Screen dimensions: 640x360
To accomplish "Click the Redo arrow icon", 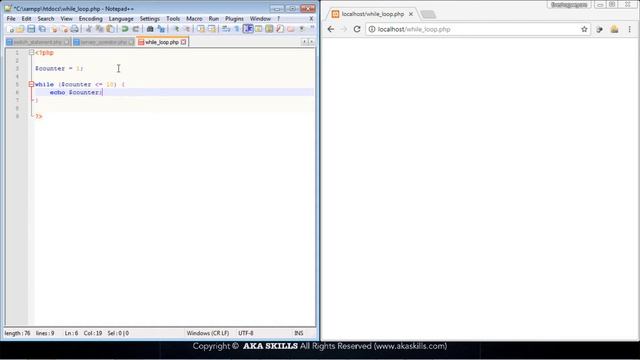I will coord(136,29).
